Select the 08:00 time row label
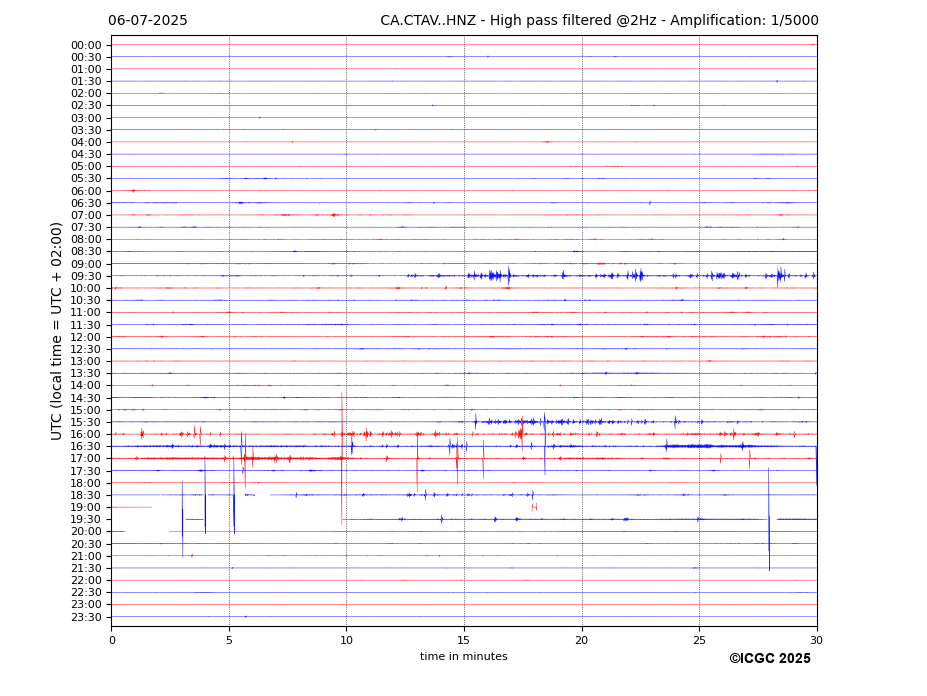 86,239
